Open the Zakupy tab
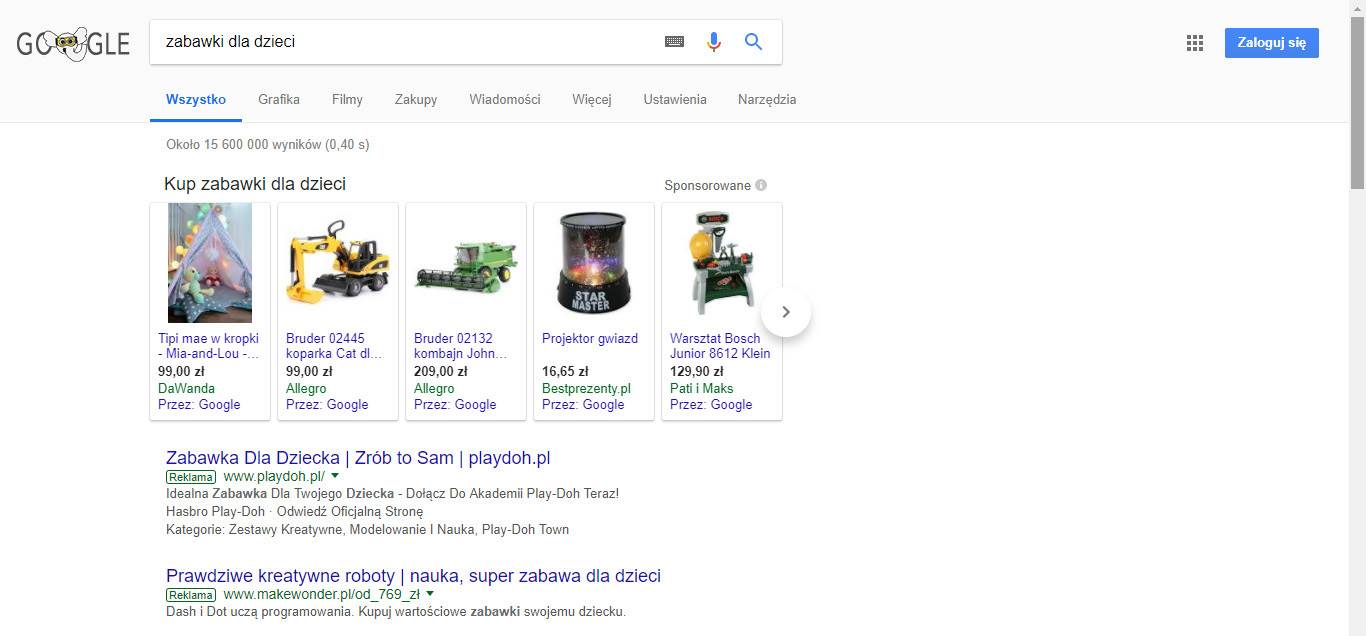Screen dimensions: 1366x636 click(x=416, y=99)
